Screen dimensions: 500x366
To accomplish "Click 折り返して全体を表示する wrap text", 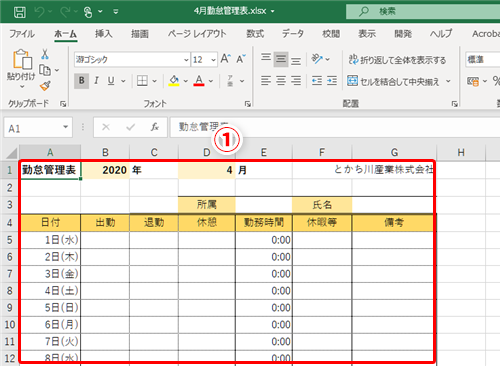I will coord(397,60).
